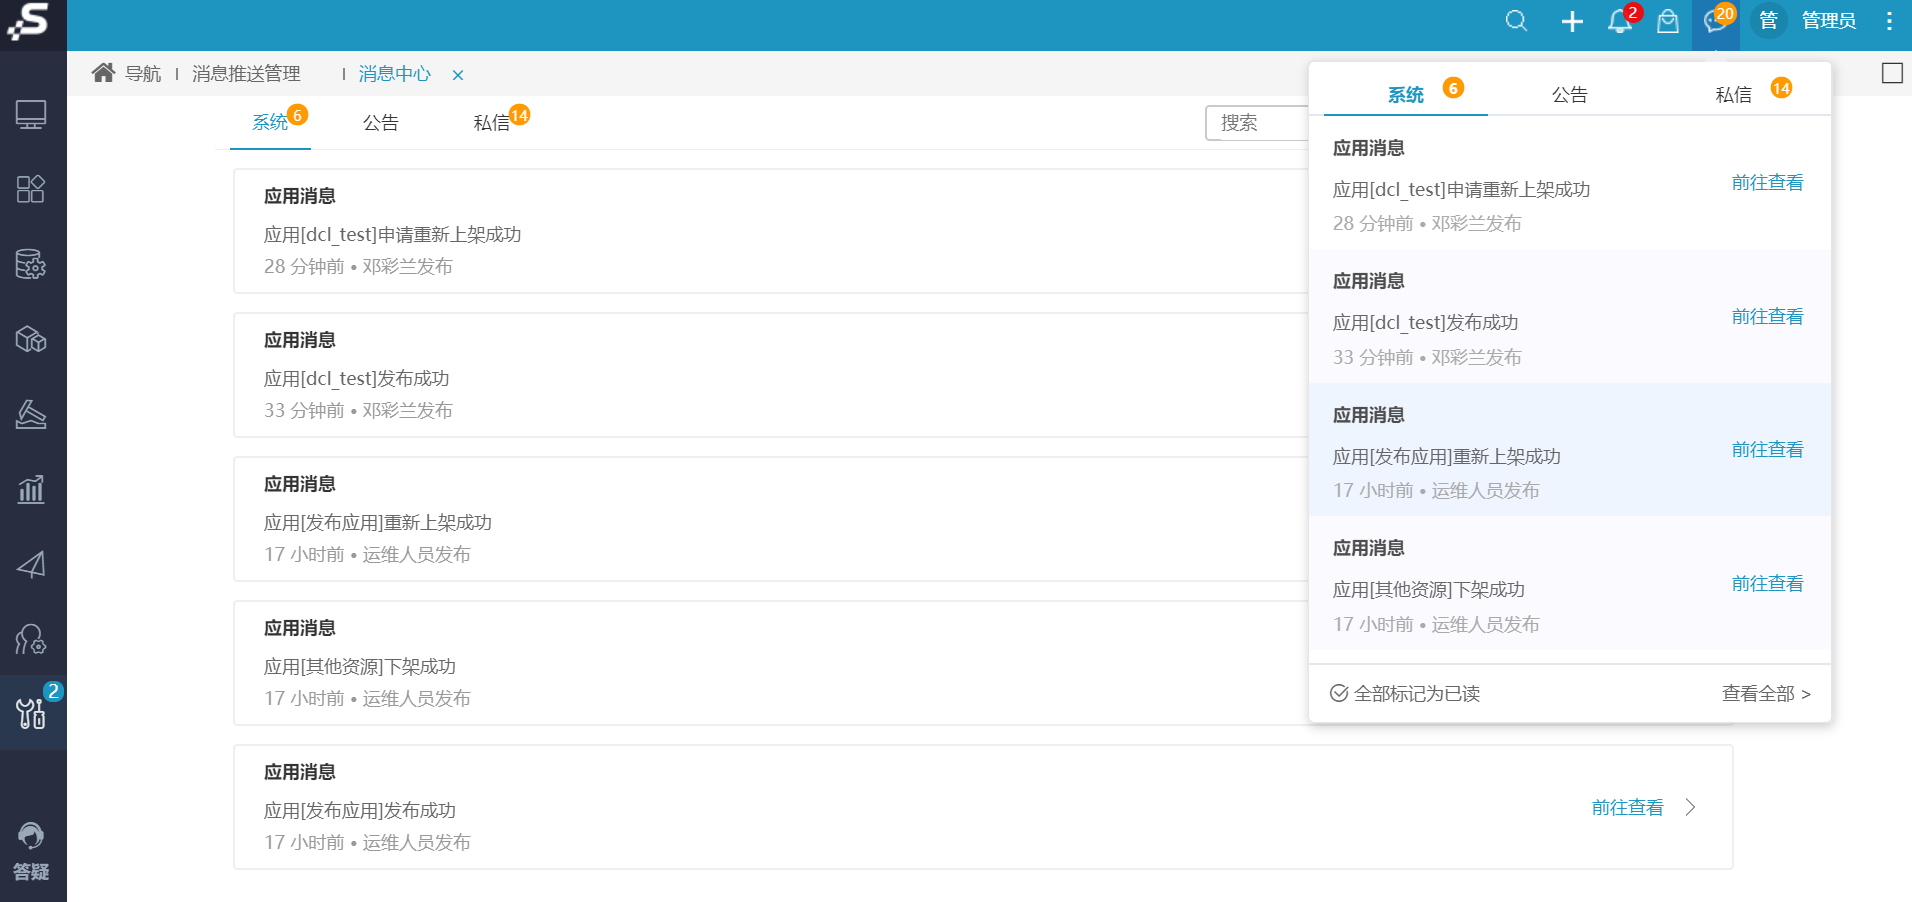
Task: Click 查看全部 > link
Action: [x=1766, y=694]
